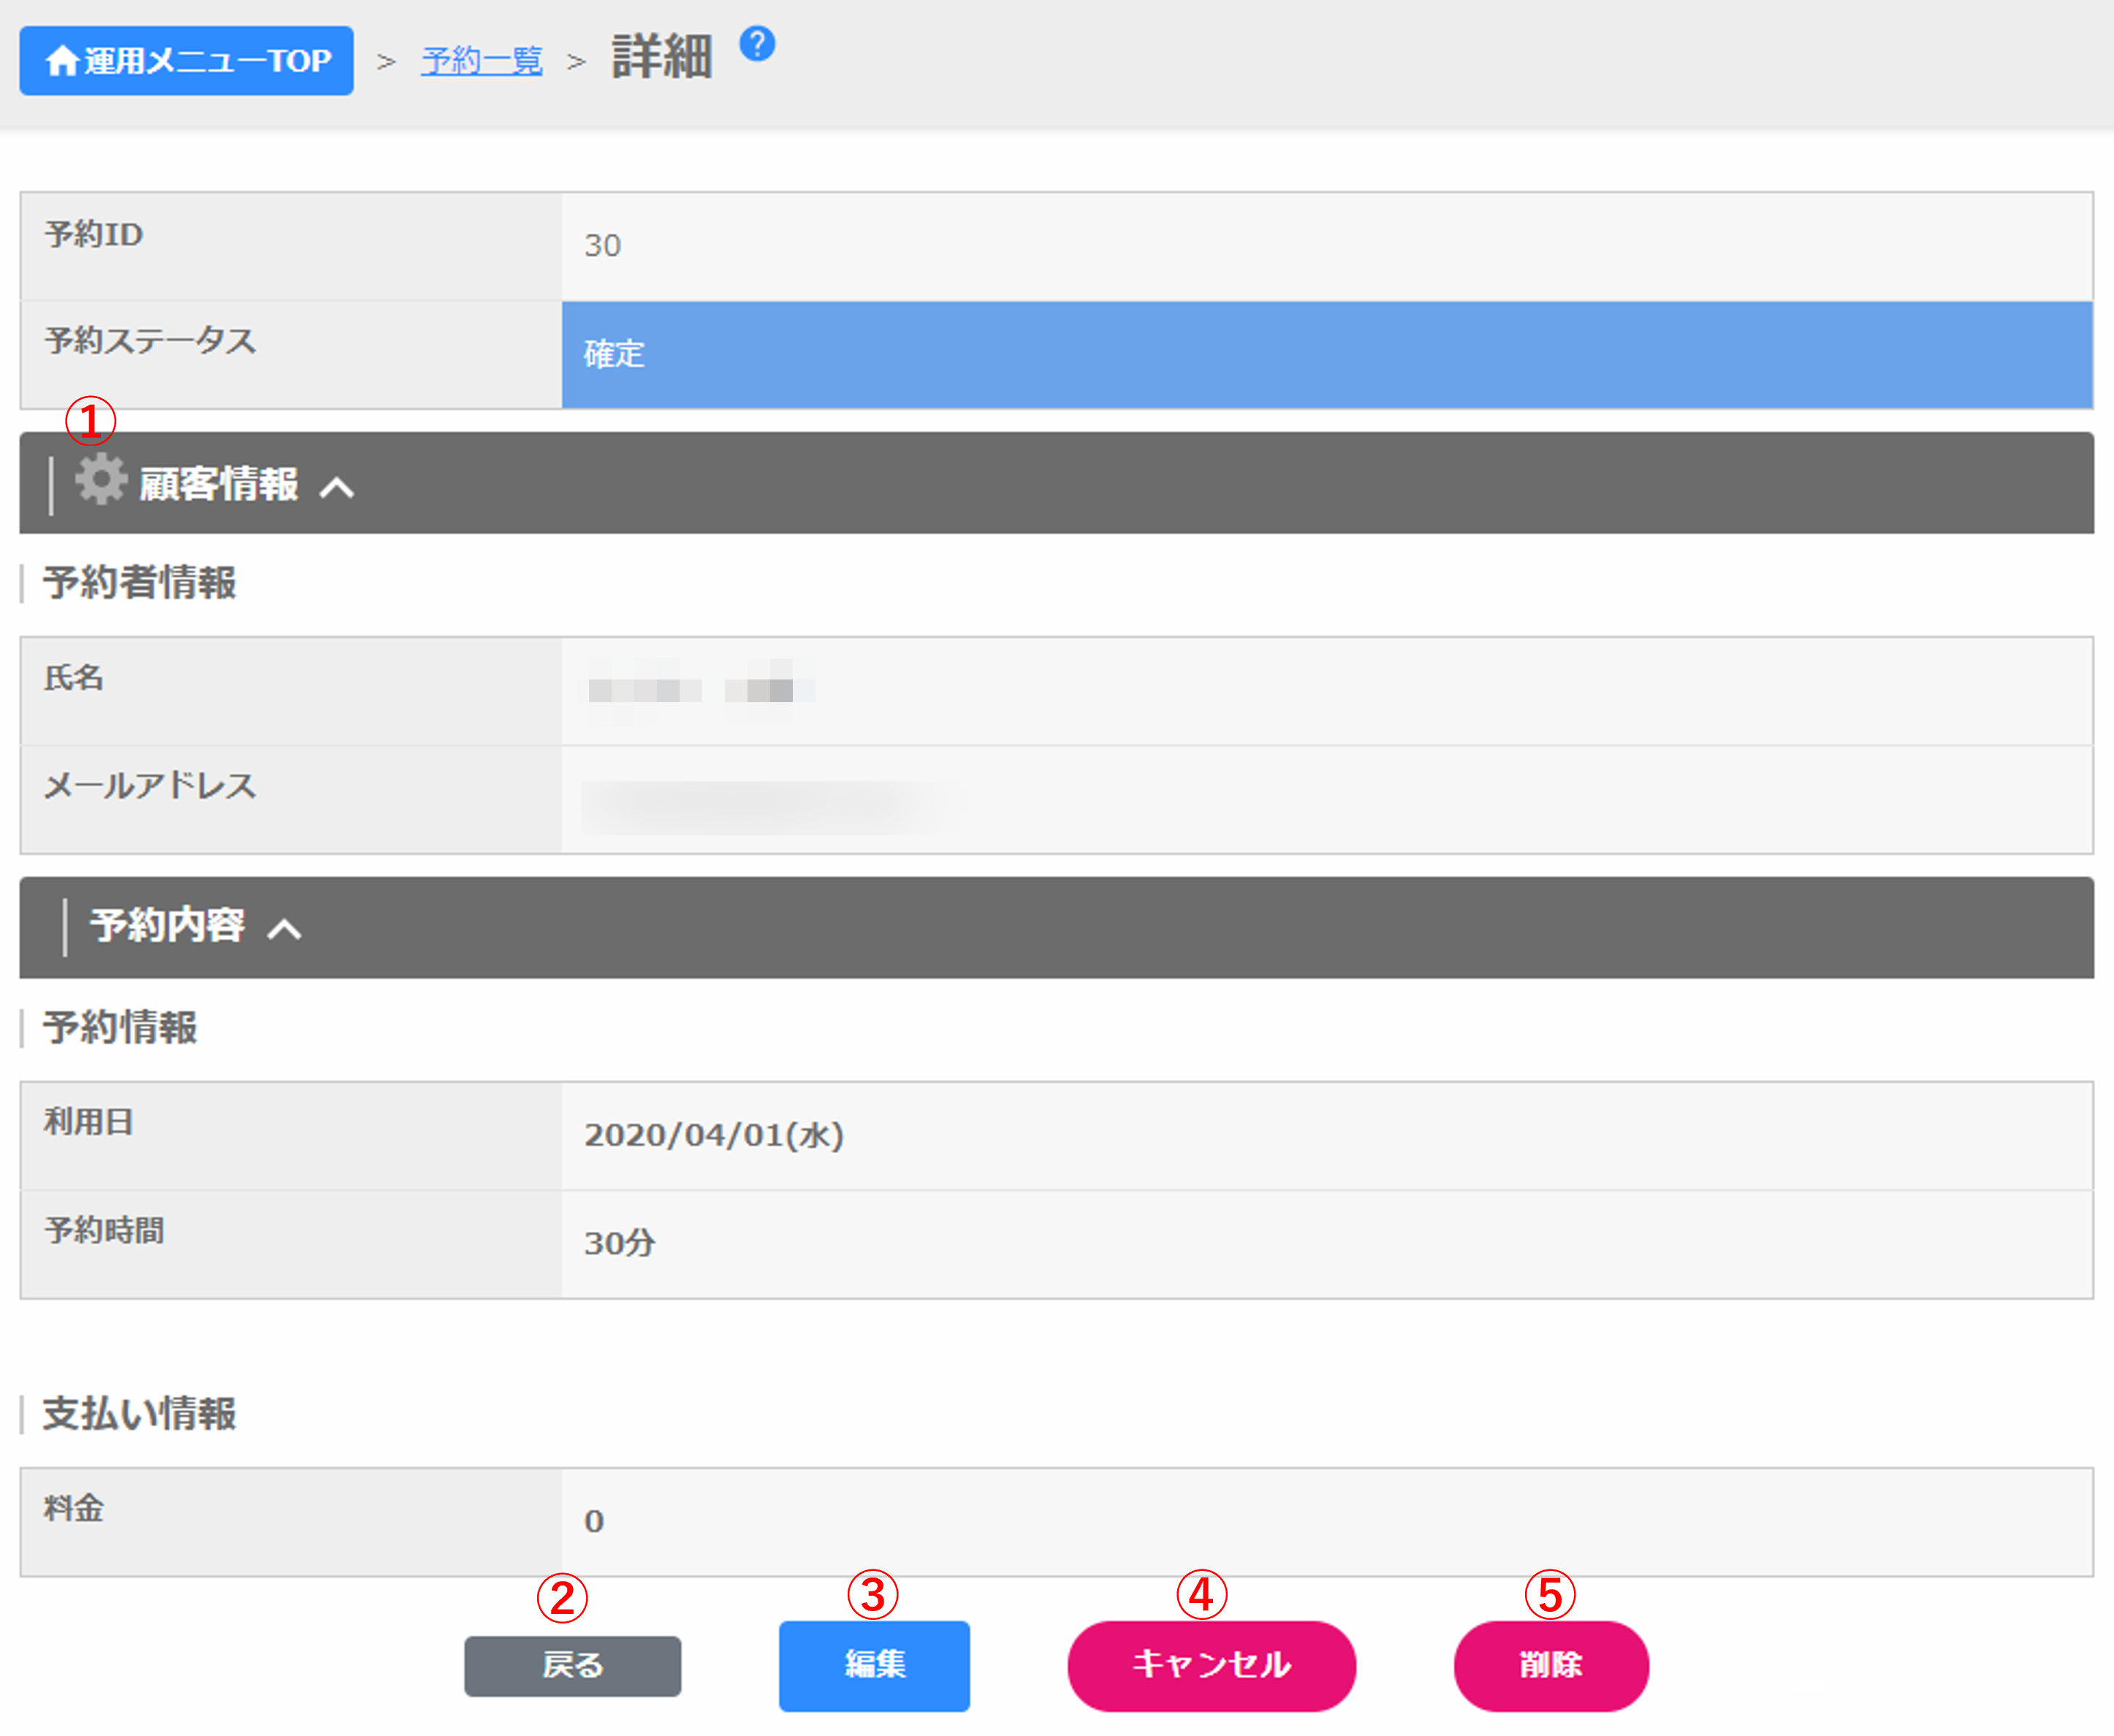Collapse the 顧客情報 section chevron
Screen dimensions: 2114x1736
tap(337, 488)
